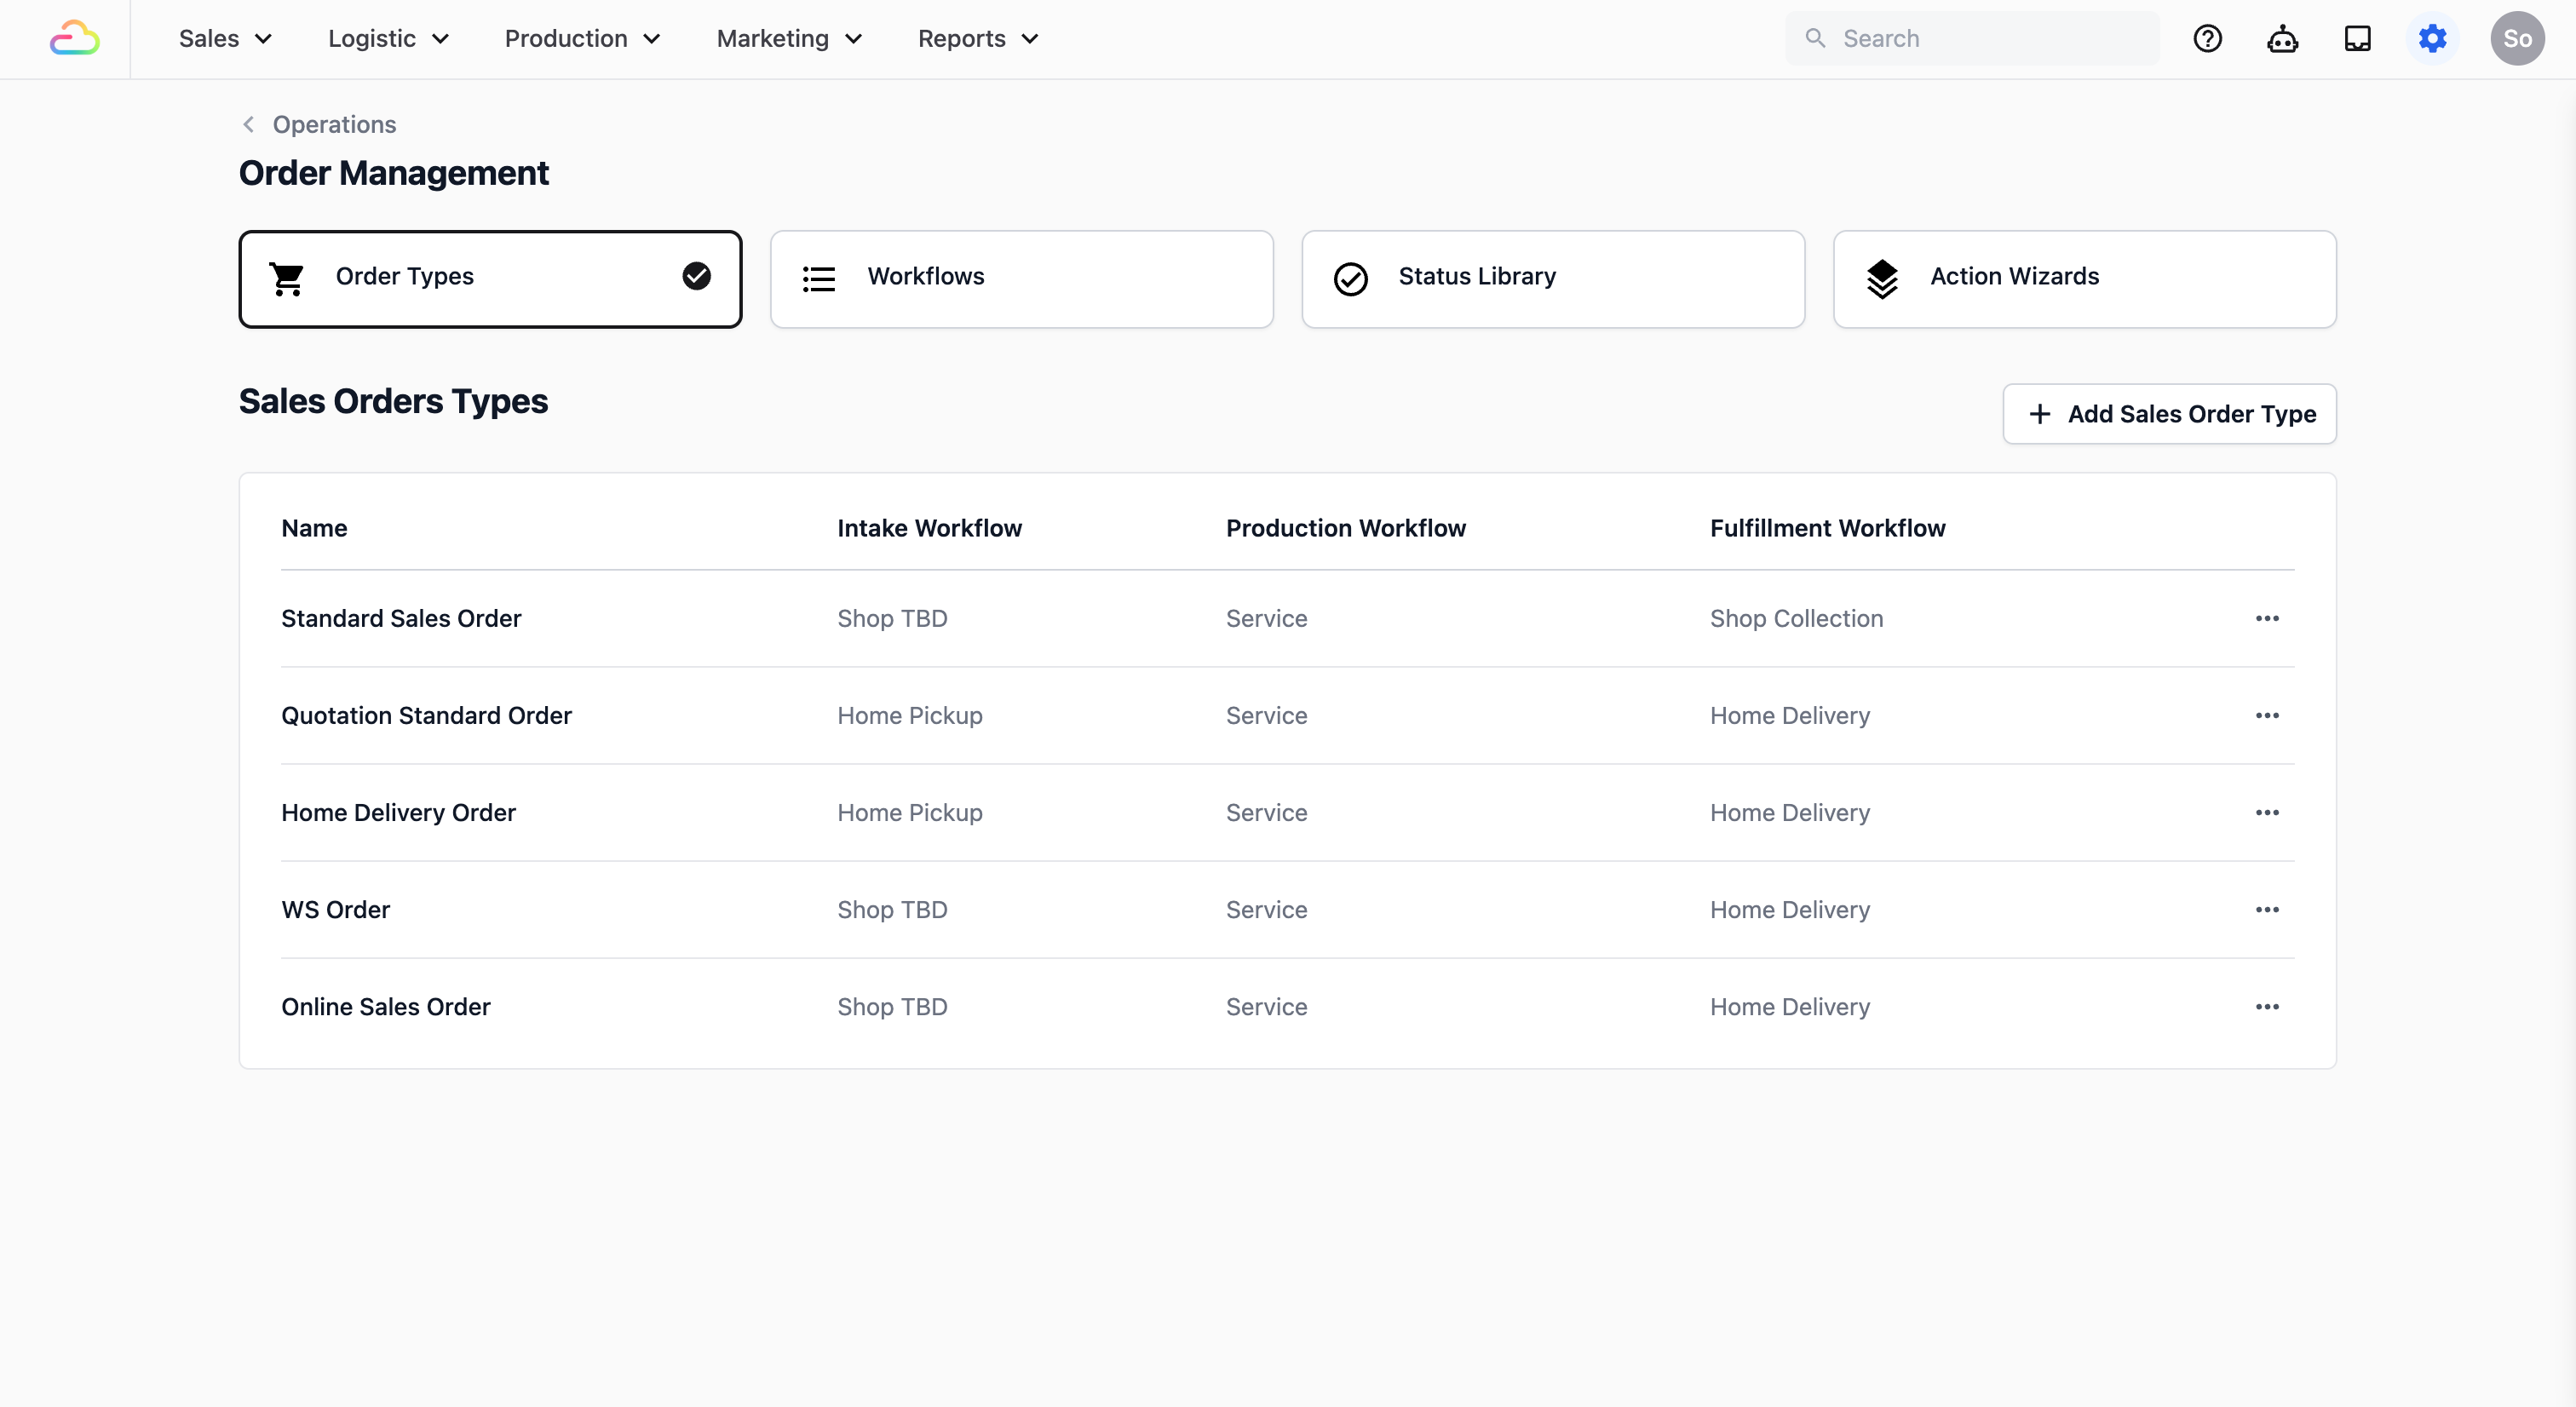Open the robot assistant icon
2576x1407 pixels.
click(x=2282, y=39)
